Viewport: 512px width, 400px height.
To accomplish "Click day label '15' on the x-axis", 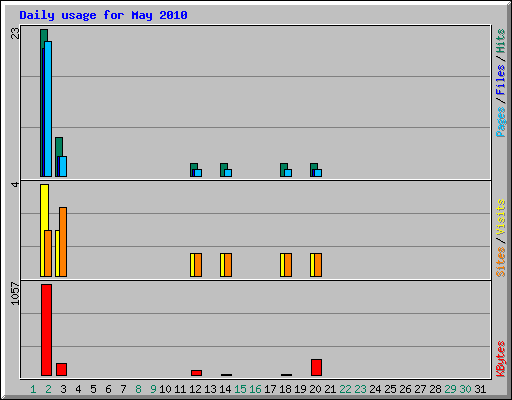I will click(240, 389).
